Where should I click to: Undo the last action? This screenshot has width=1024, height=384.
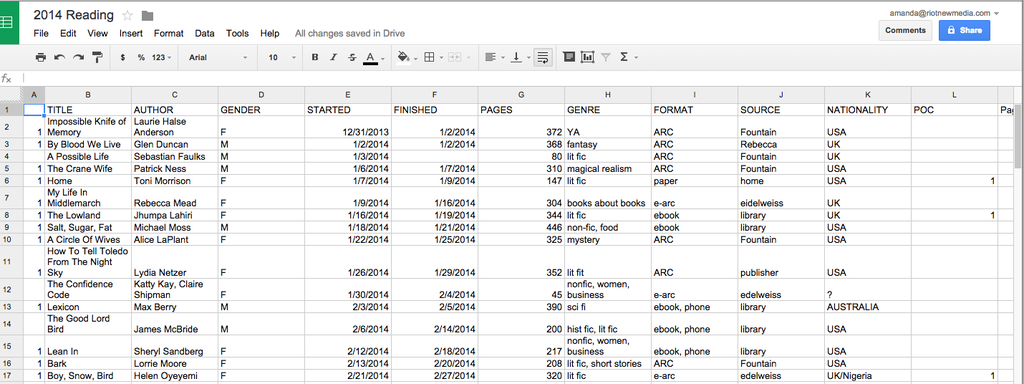tap(59, 57)
